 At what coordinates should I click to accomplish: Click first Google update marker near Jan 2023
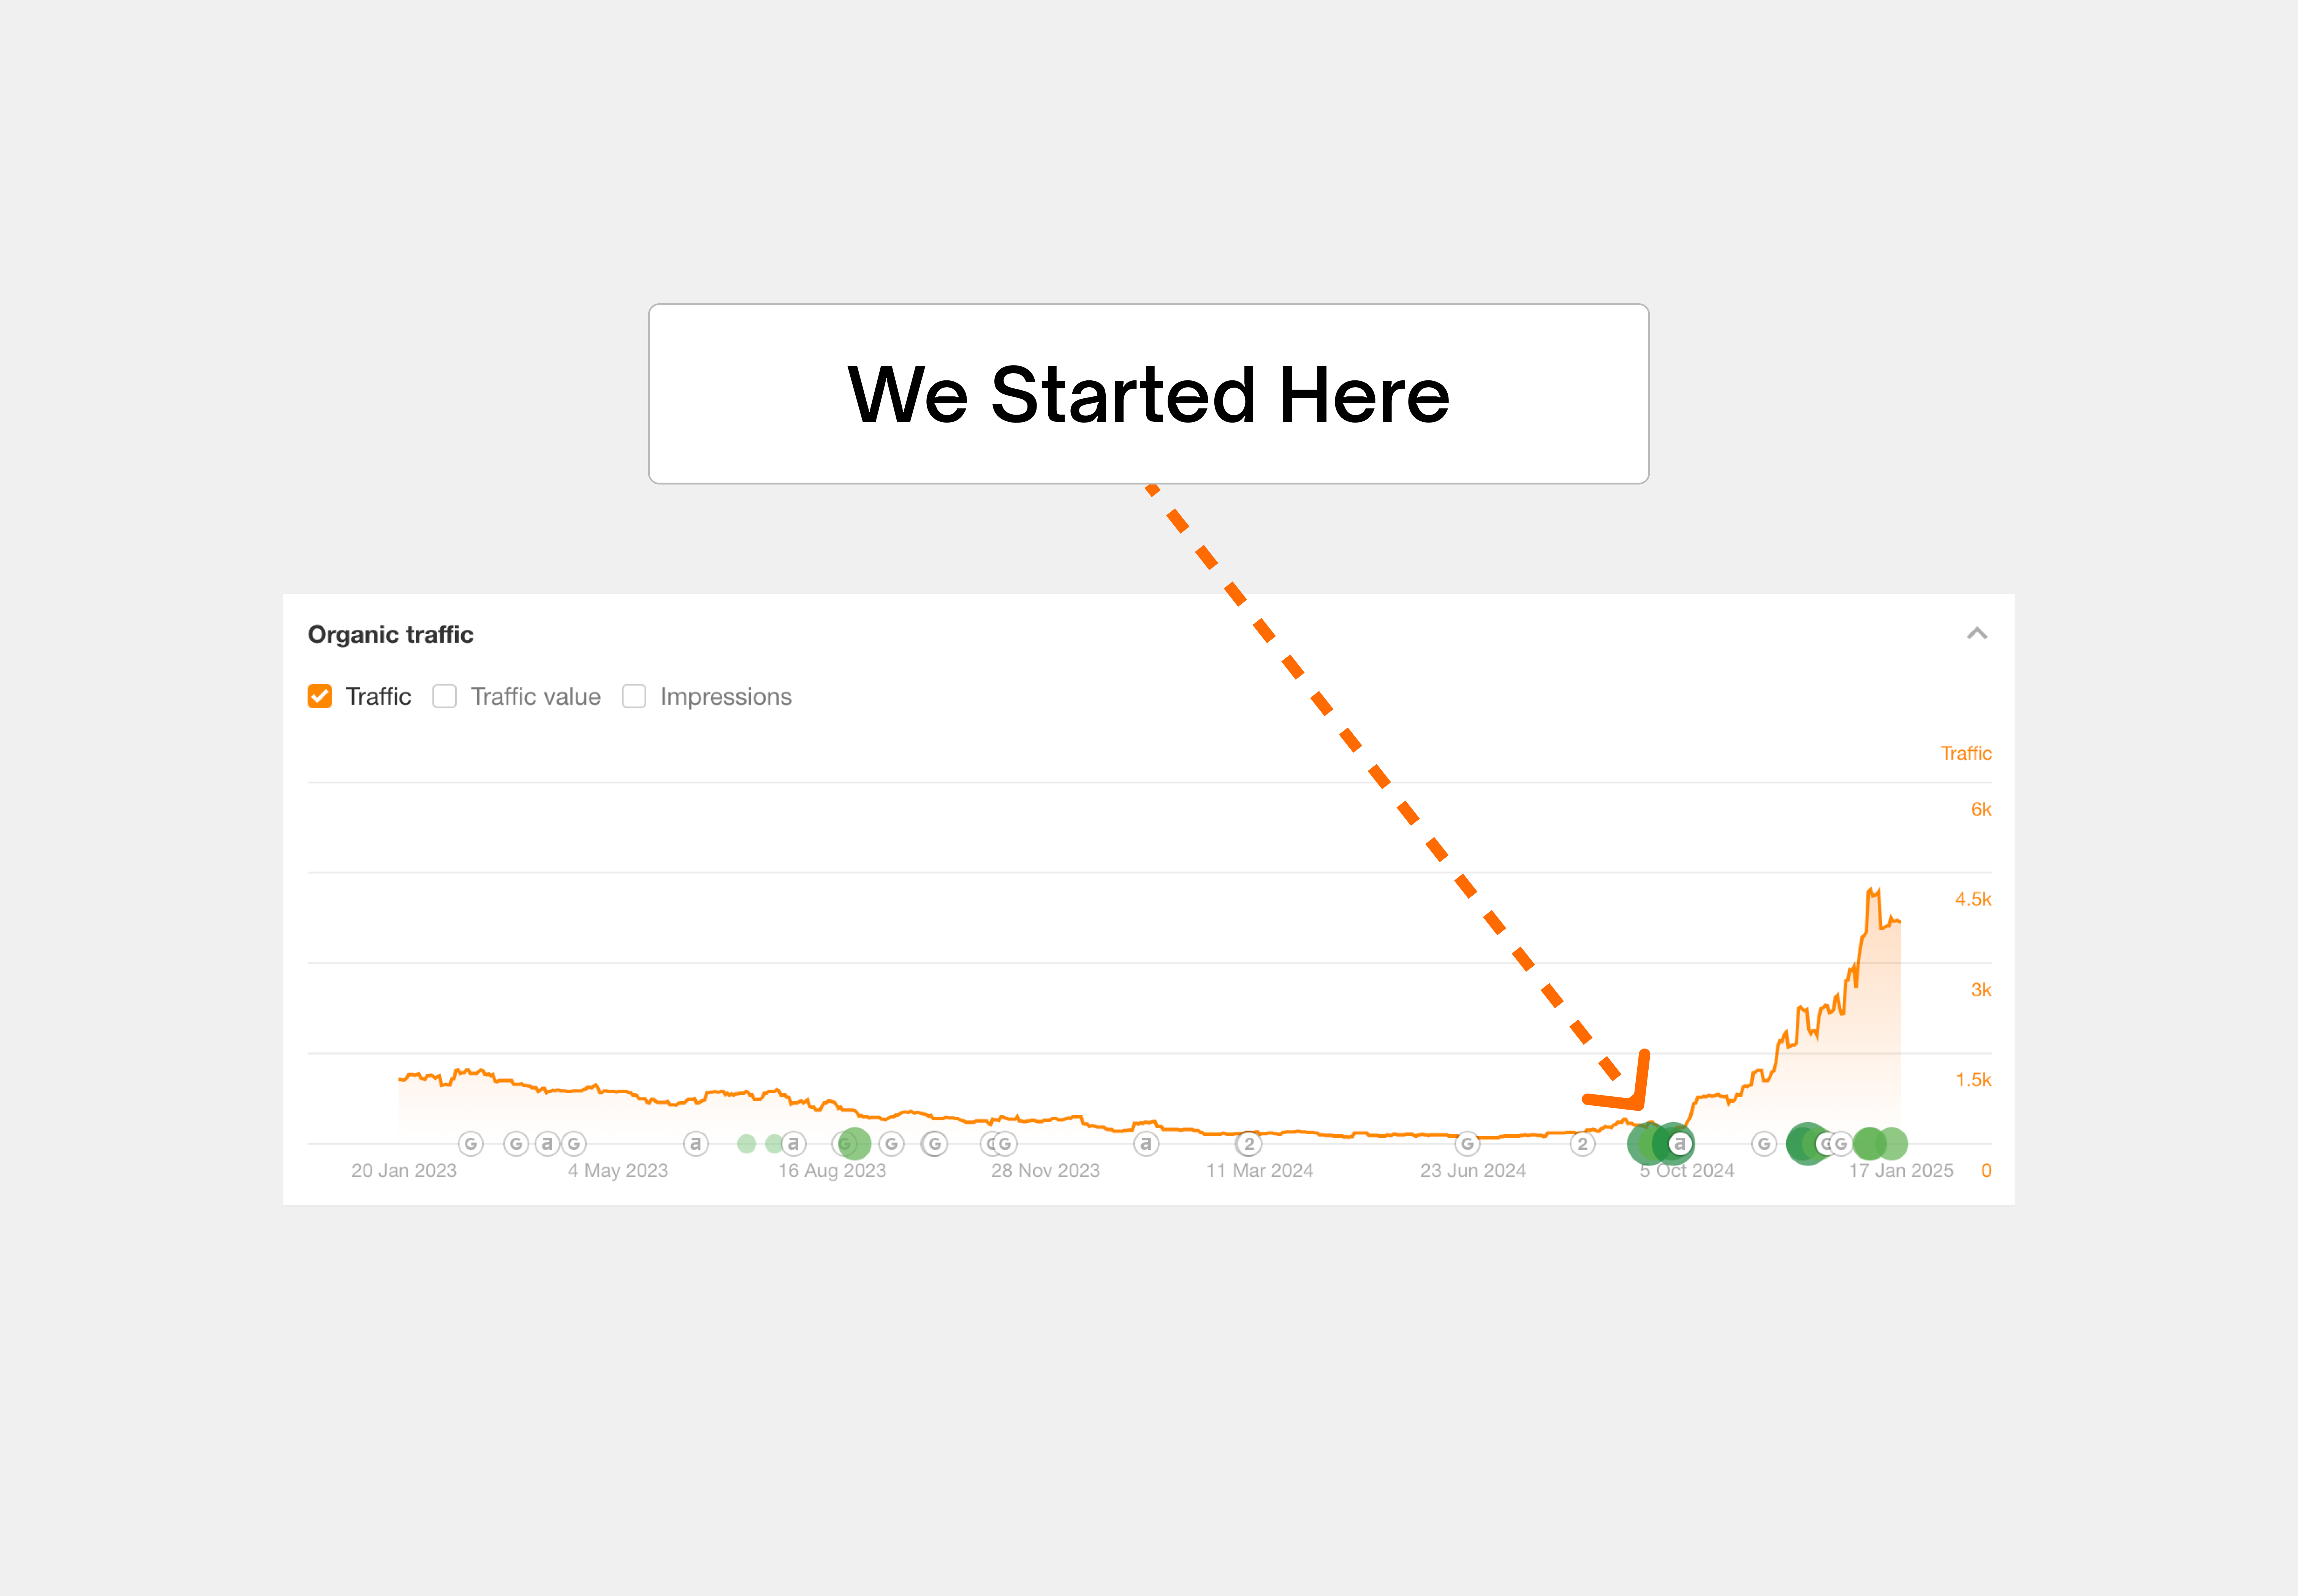point(470,1143)
